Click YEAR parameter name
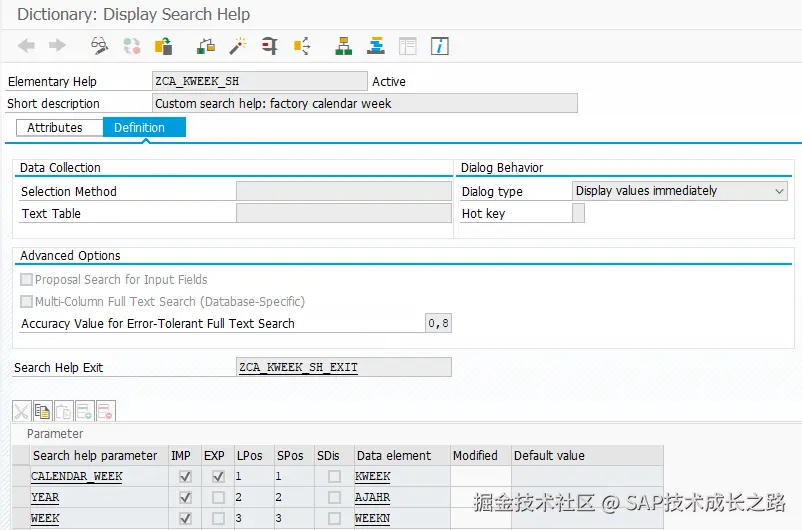The width and height of the screenshot is (802, 530). (45, 497)
